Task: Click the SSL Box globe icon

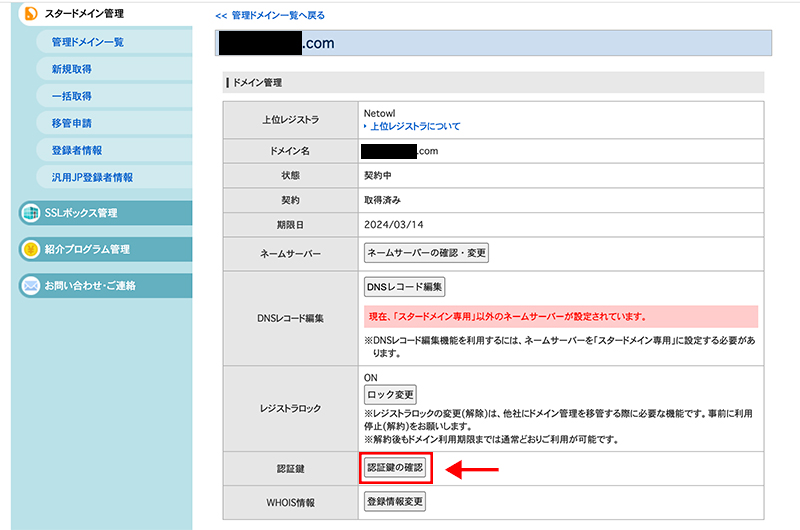Action: click(30, 213)
